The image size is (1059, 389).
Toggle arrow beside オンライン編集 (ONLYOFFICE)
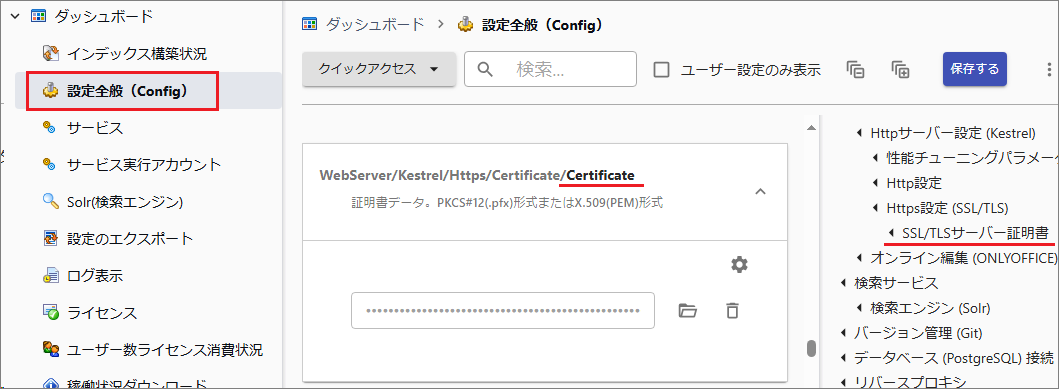coord(859,258)
